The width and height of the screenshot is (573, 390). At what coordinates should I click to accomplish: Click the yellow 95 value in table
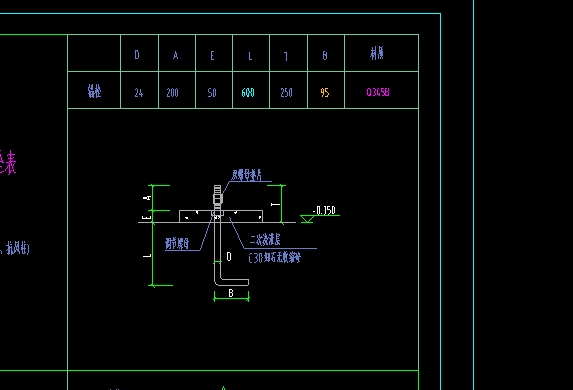[x=325, y=93]
